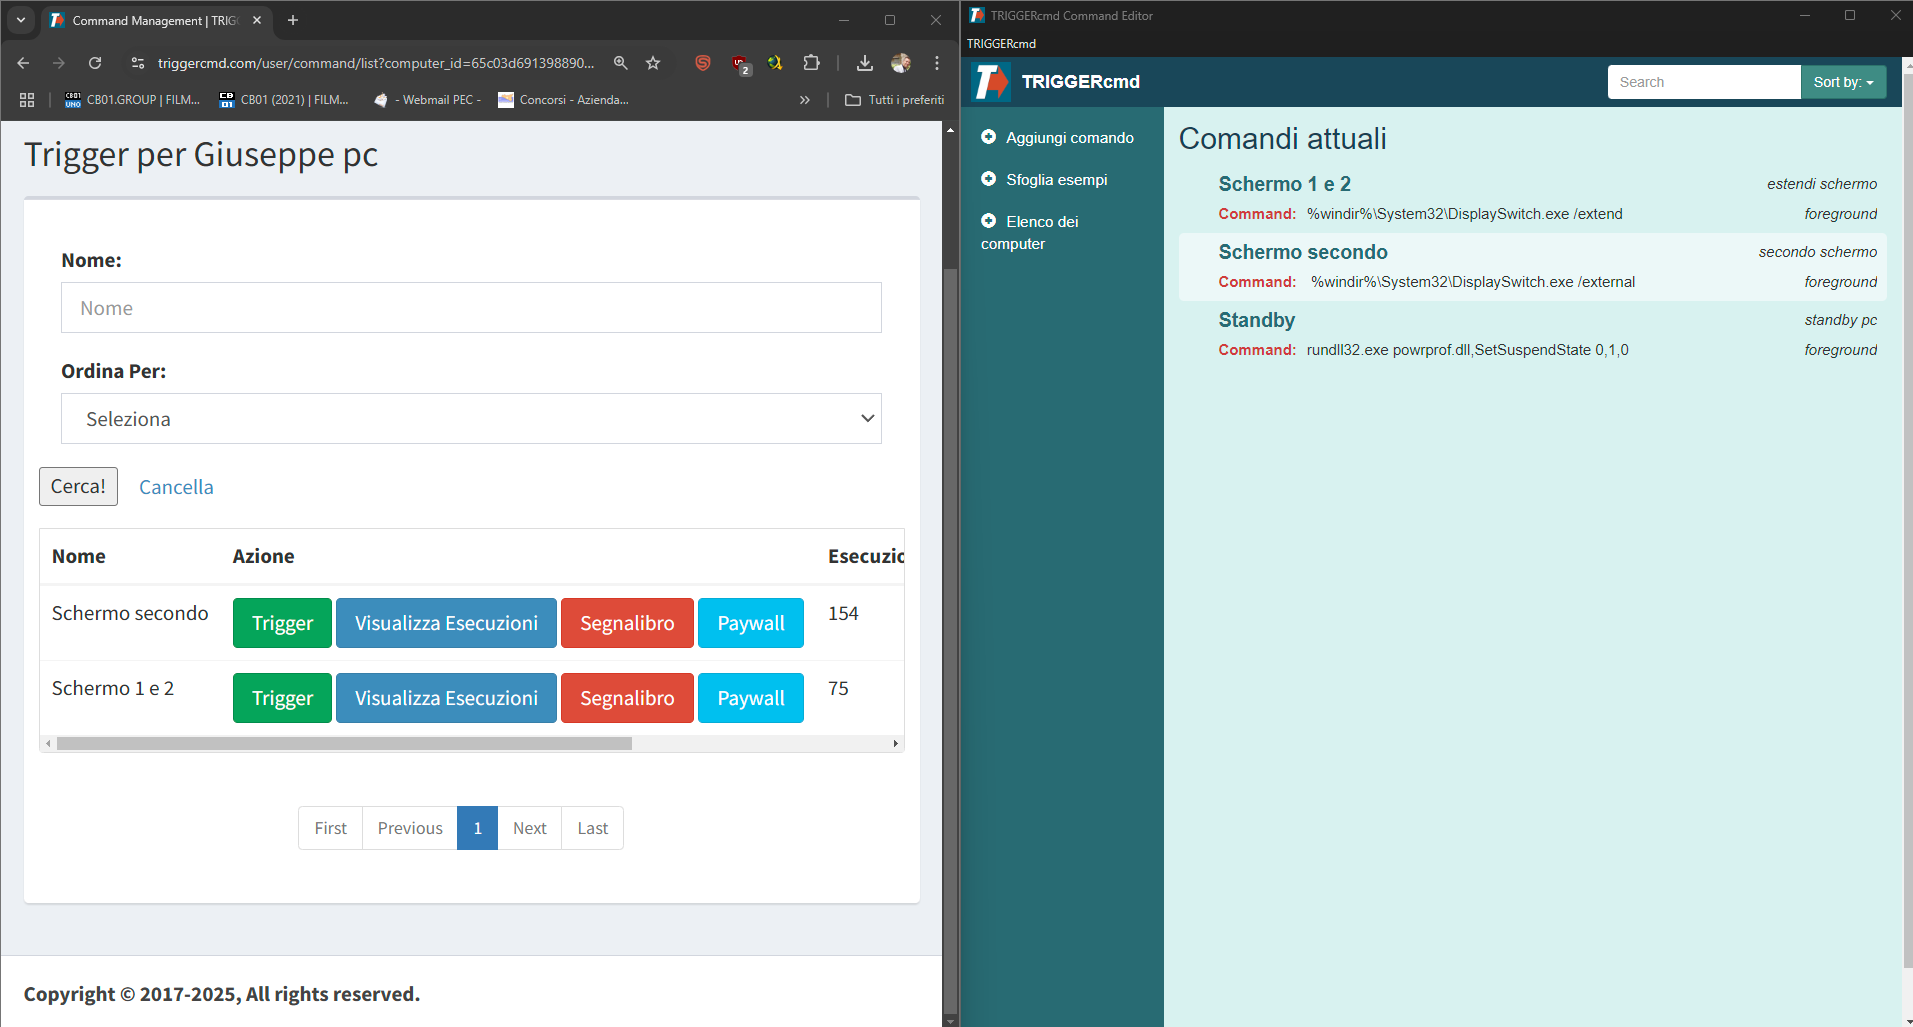1913x1027 pixels.
Task: Open the tab search dropdown arrow in Chrome
Action: pos(21,20)
